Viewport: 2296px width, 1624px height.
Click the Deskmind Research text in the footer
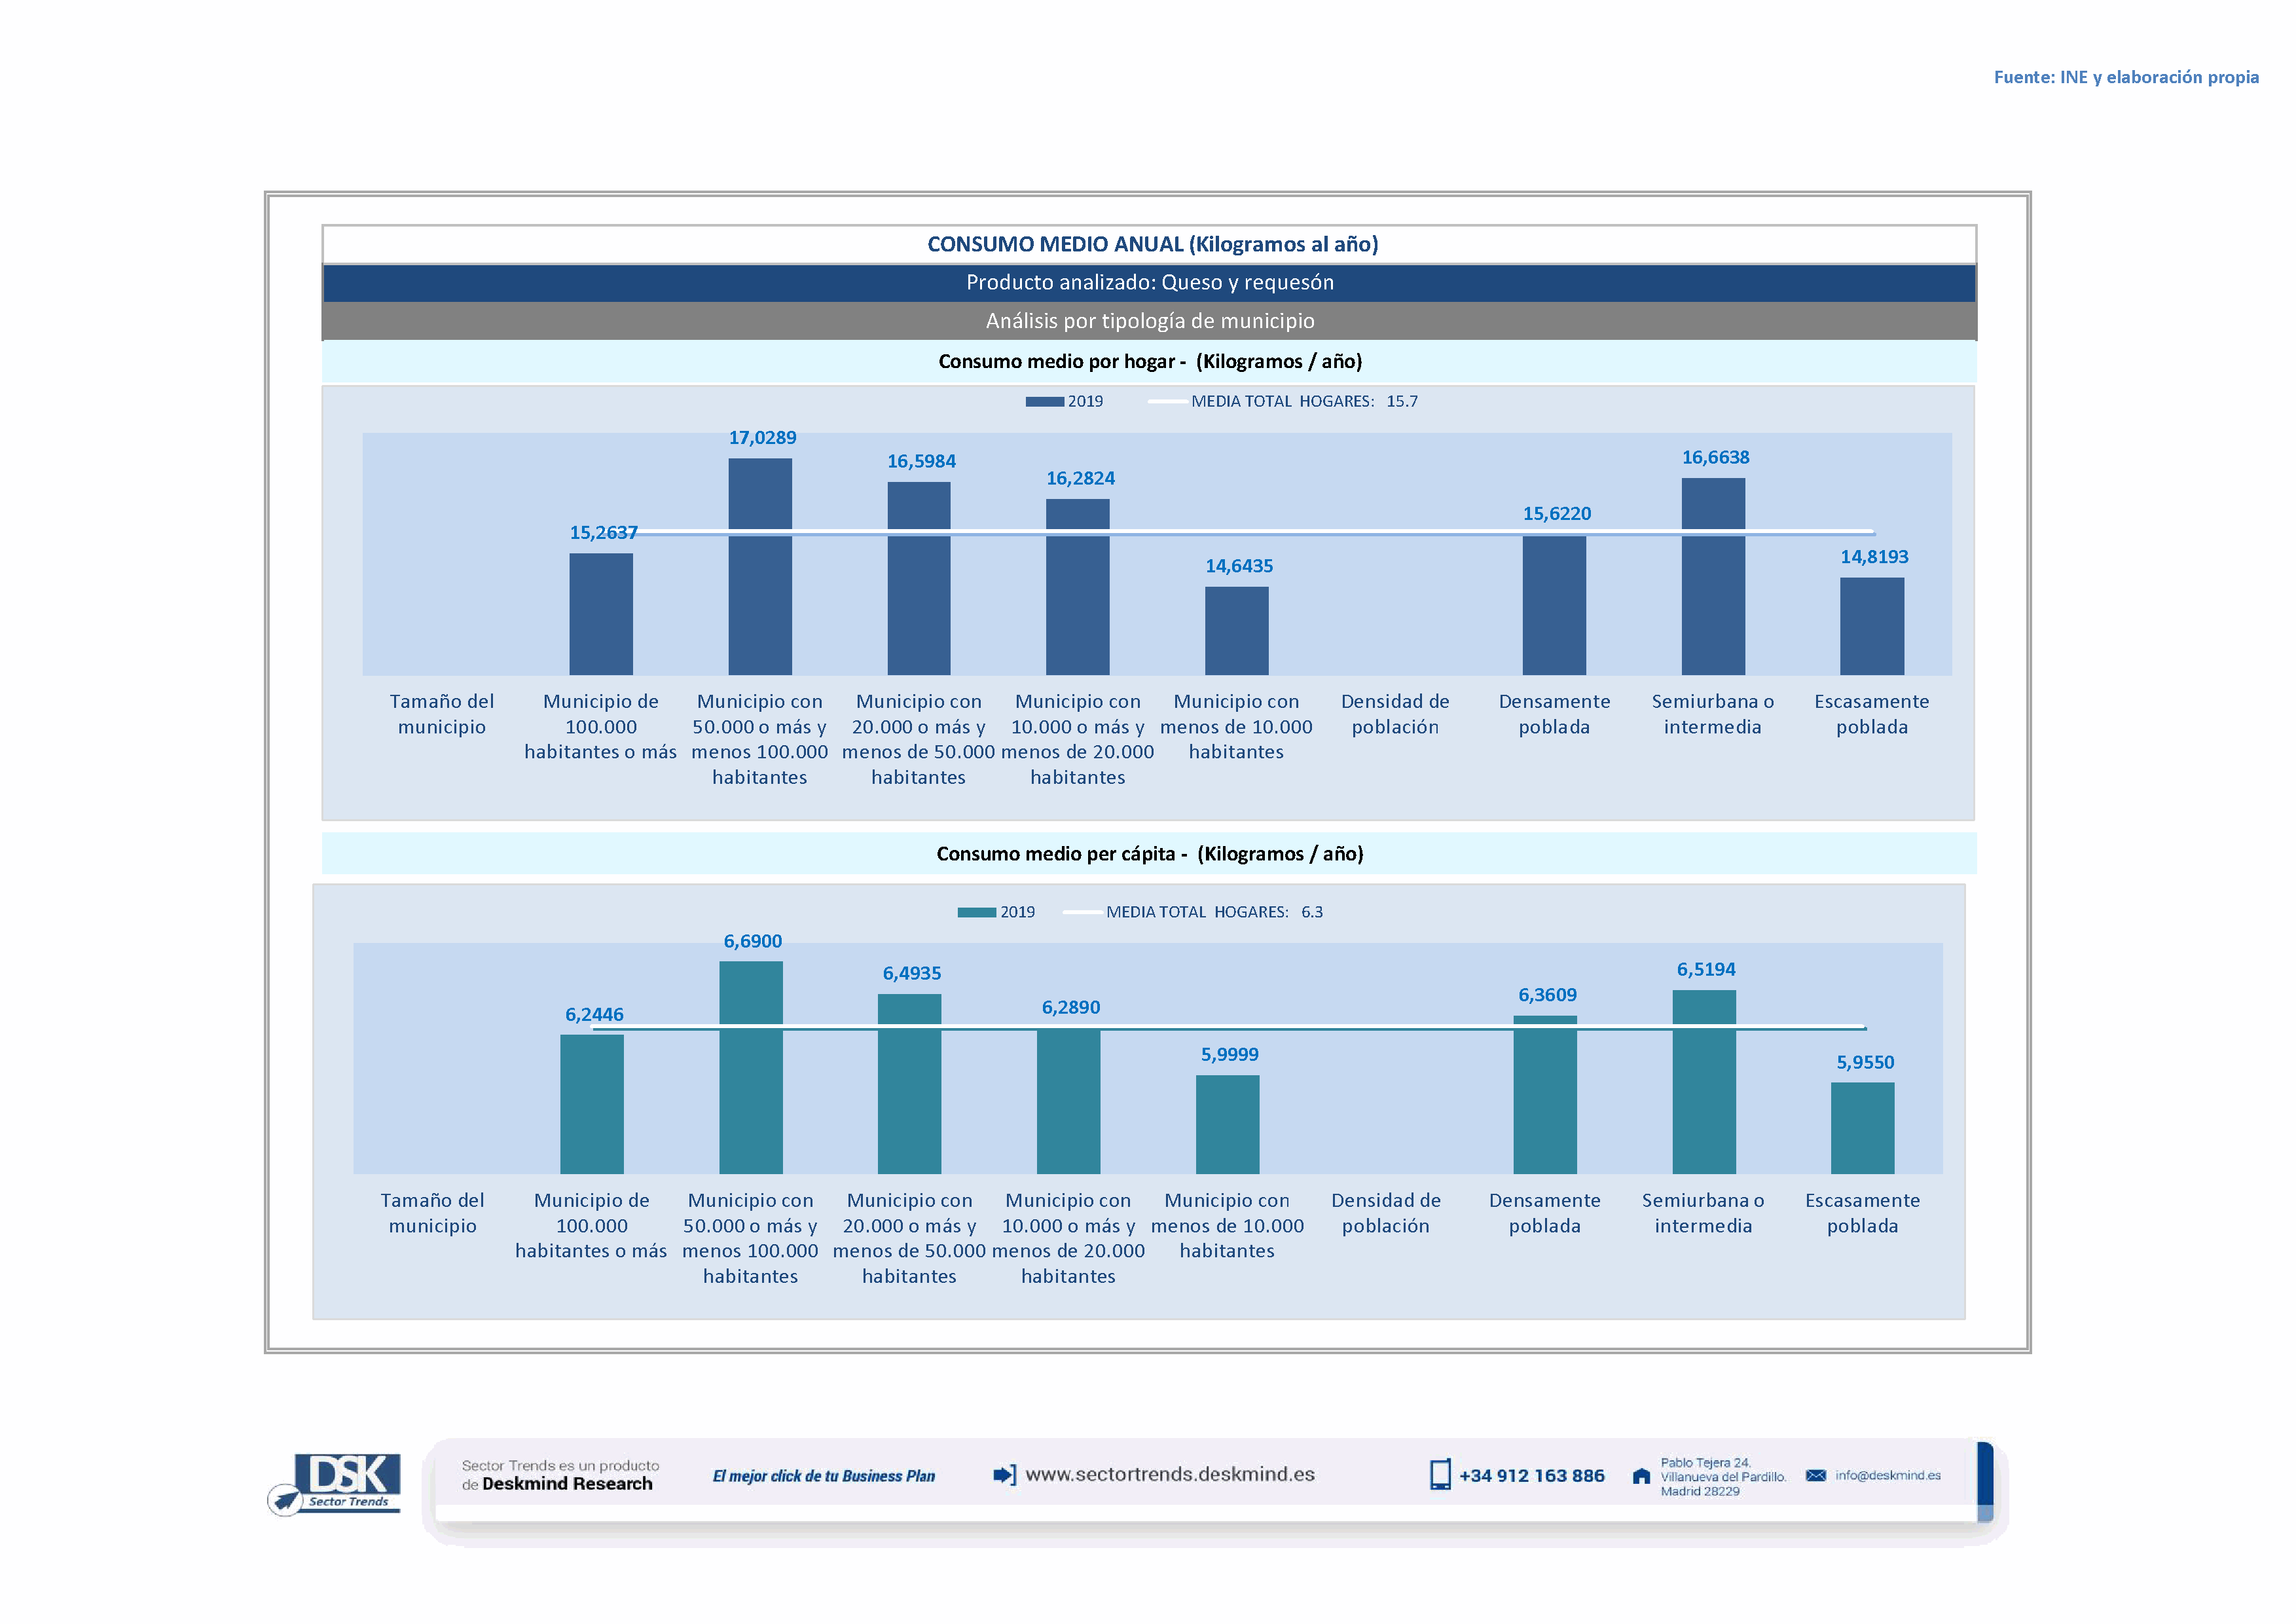tap(567, 1484)
